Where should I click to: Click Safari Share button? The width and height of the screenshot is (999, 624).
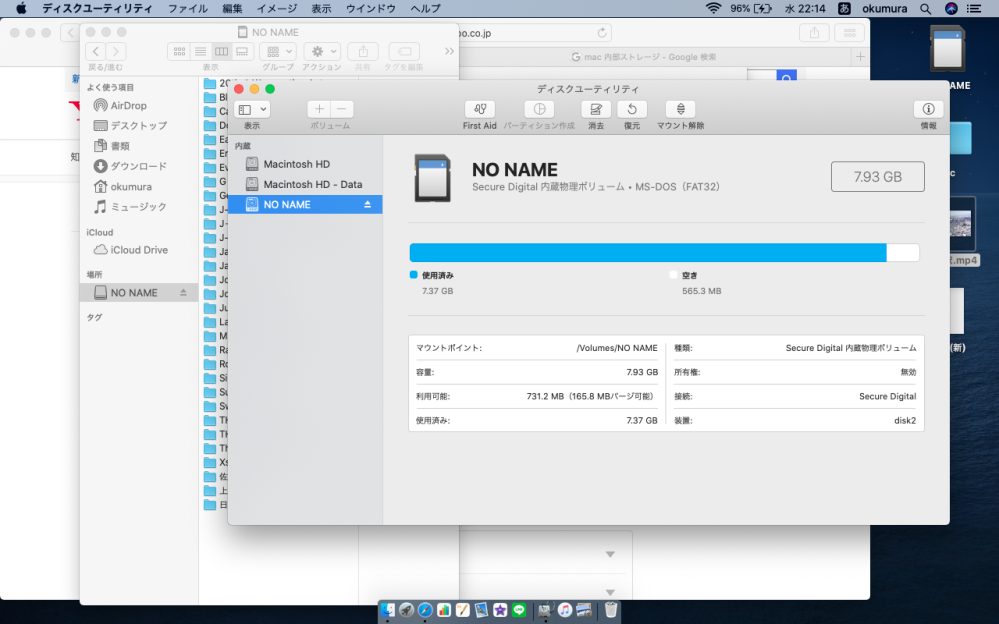click(814, 33)
